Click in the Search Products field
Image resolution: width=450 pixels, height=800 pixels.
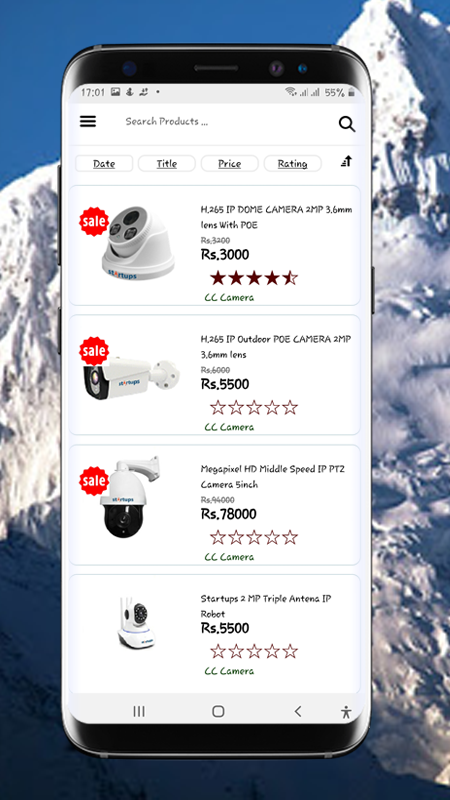pyautogui.click(x=214, y=121)
